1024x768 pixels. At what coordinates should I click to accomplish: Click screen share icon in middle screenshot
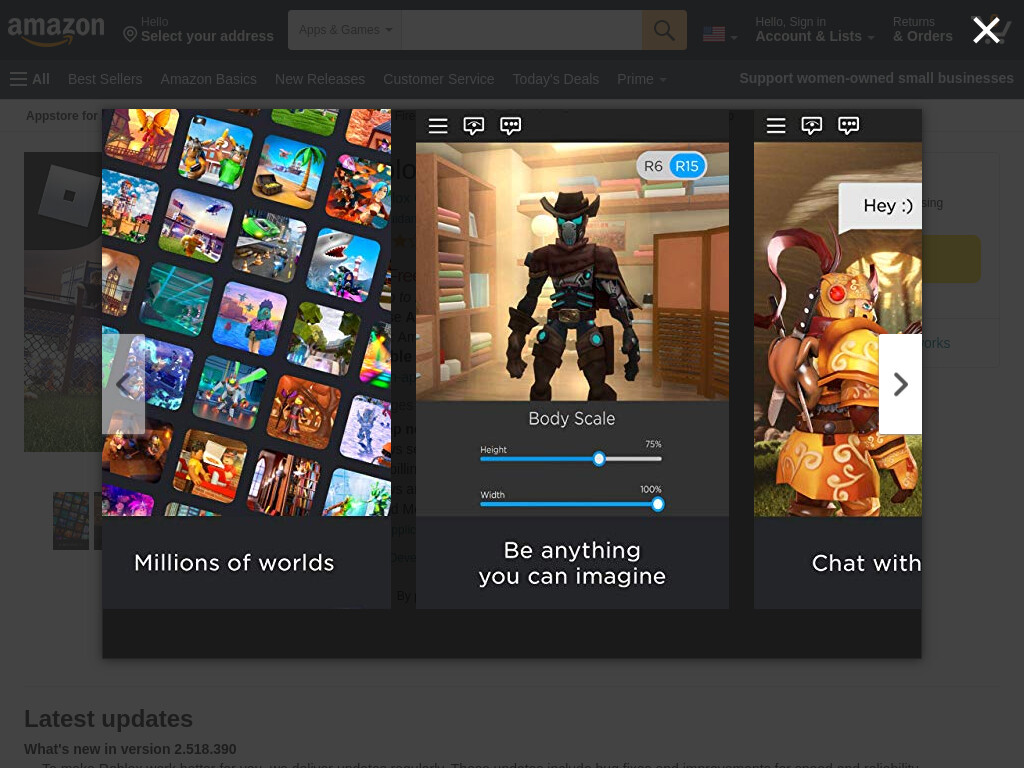(x=474, y=125)
